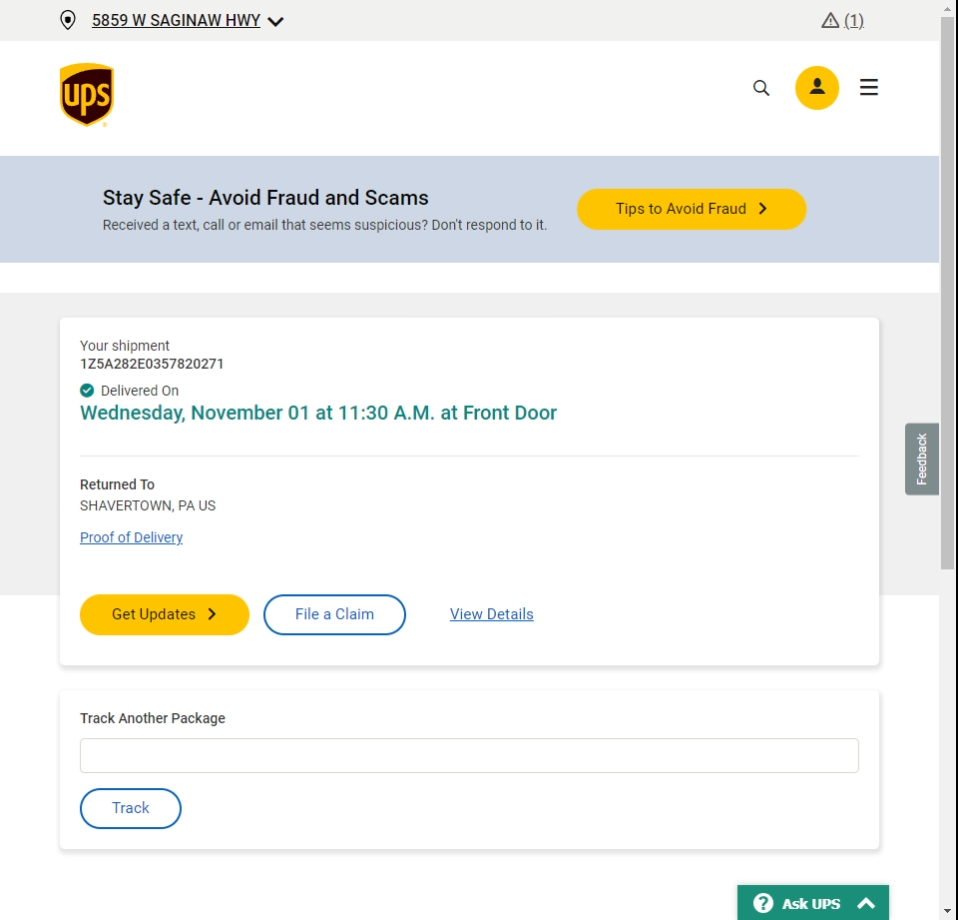This screenshot has height=920, width=958.
Task: Click the File a Claim button
Action: tap(334, 615)
